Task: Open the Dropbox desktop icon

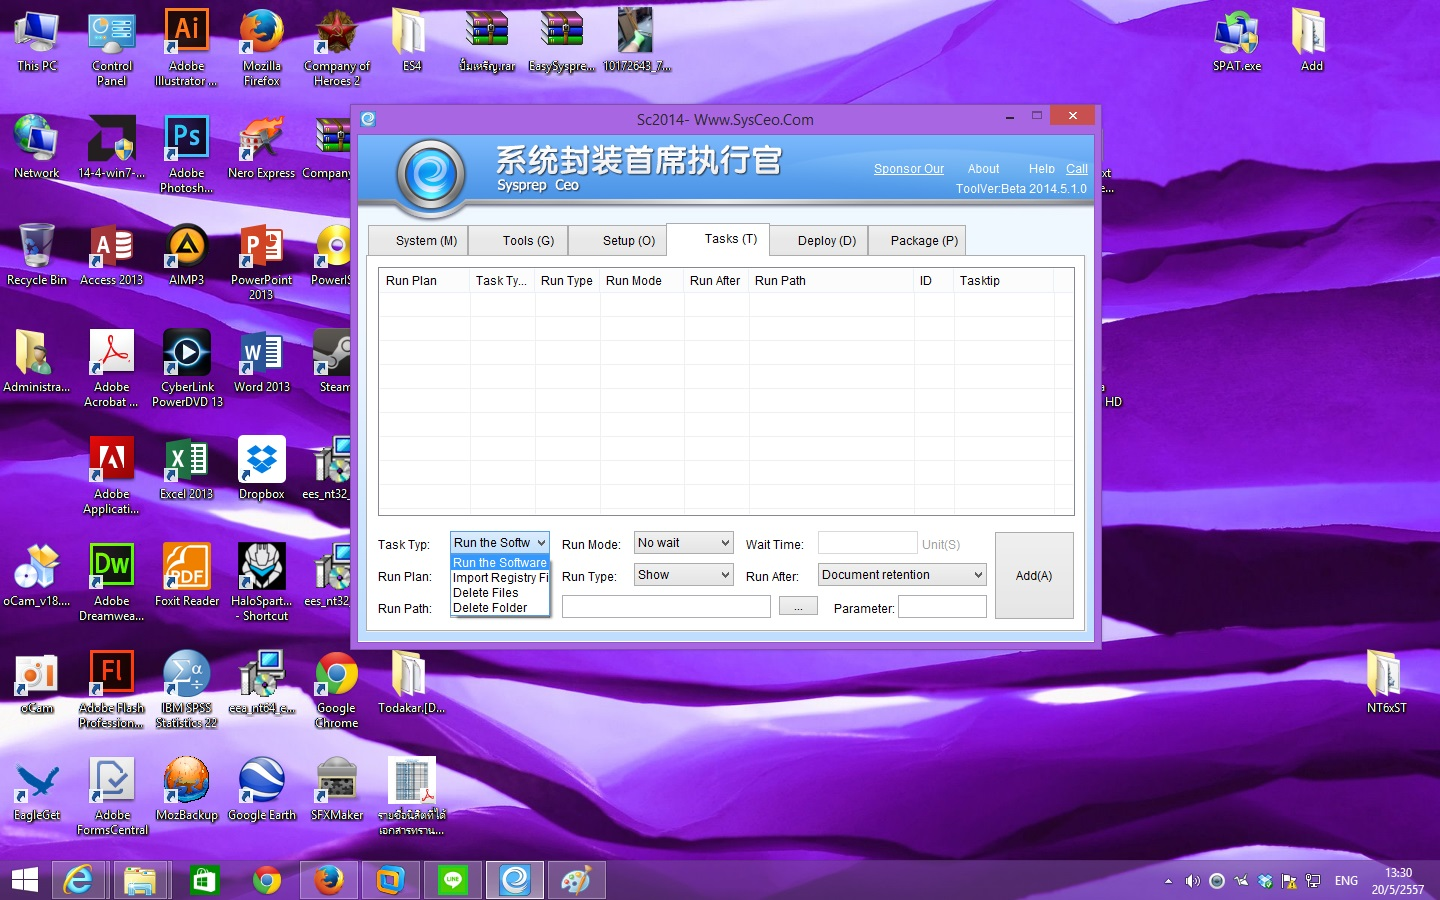Action: 261,469
